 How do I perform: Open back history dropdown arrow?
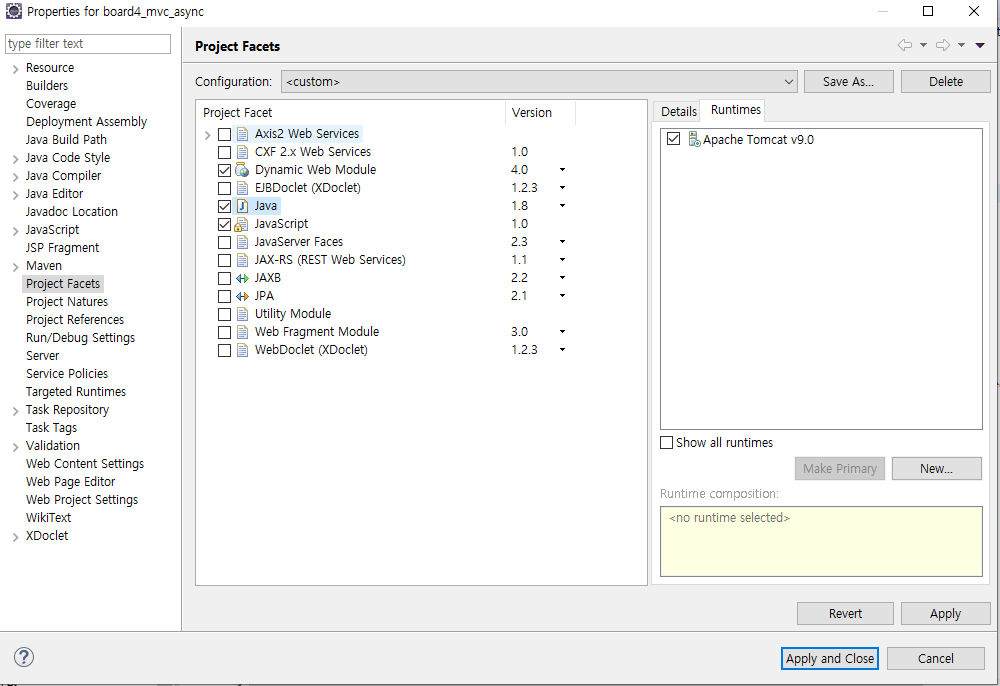point(923,45)
